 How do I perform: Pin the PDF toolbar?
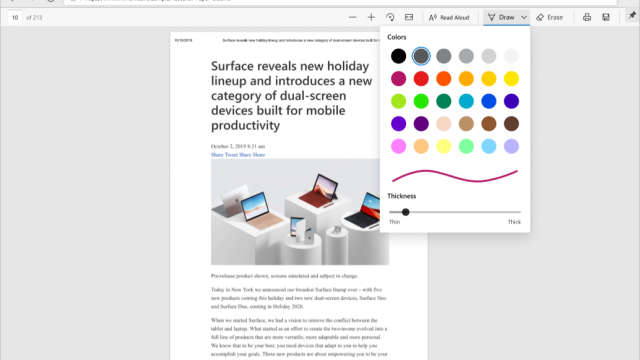[632, 16]
